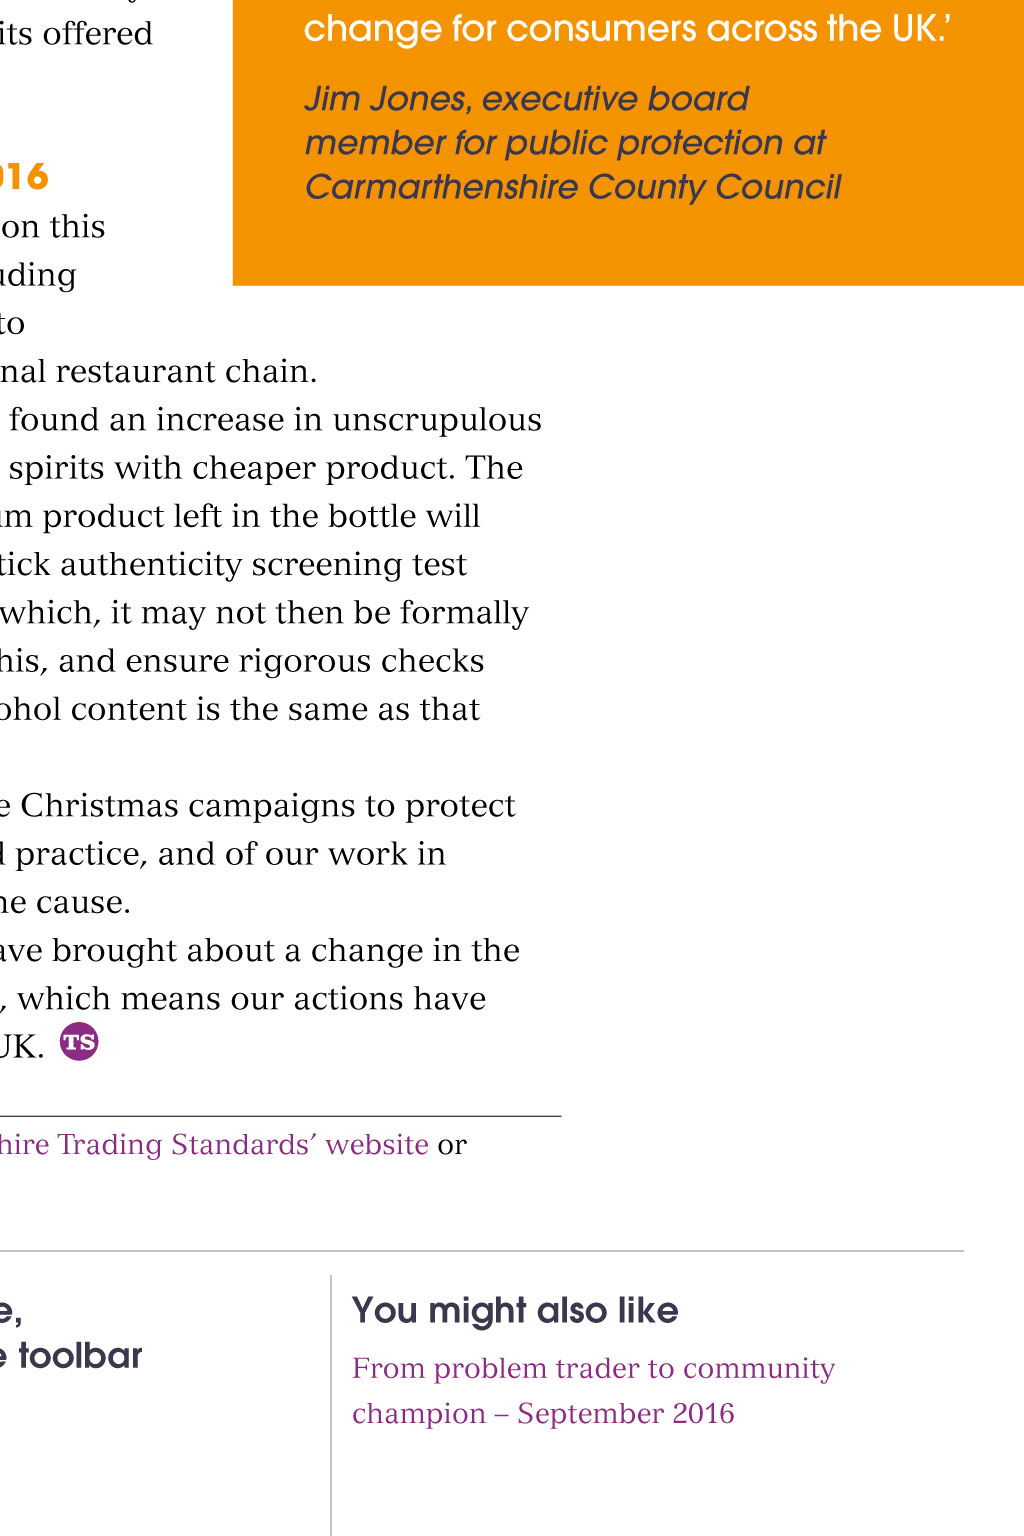Click the 'champion – September 2016' link text
This screenshot has width=1024, height=1536.
point(543,1414)
